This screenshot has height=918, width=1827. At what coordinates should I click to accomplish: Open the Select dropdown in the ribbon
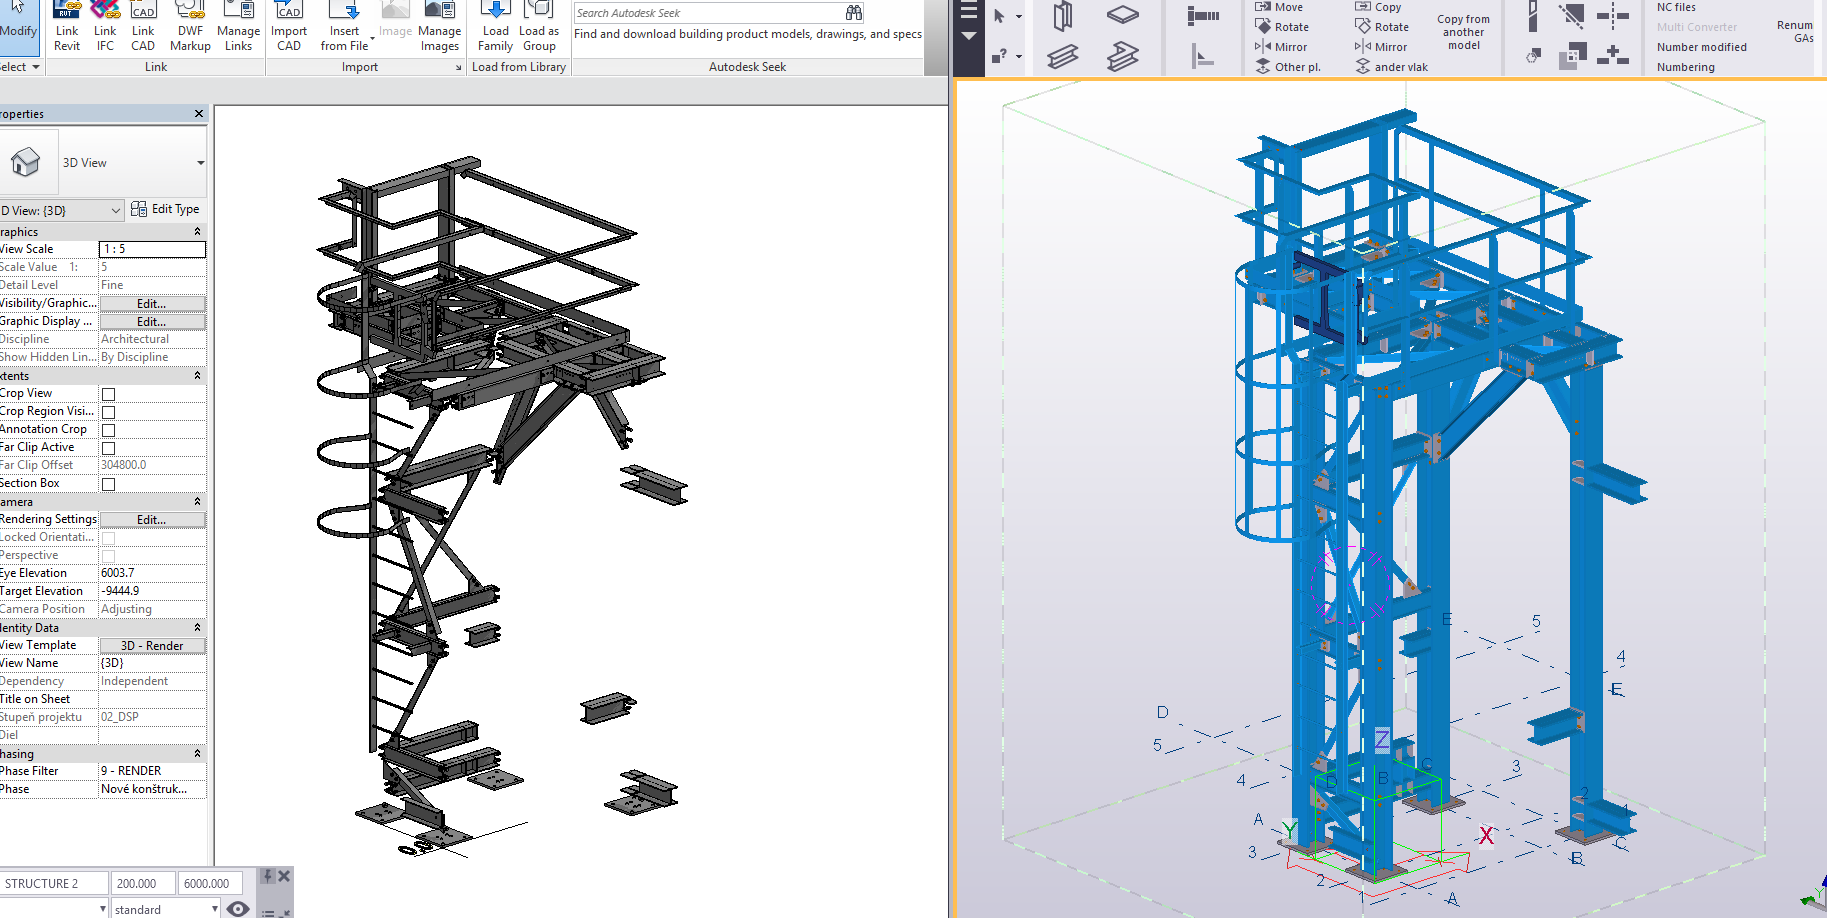[x=20, y=67]
